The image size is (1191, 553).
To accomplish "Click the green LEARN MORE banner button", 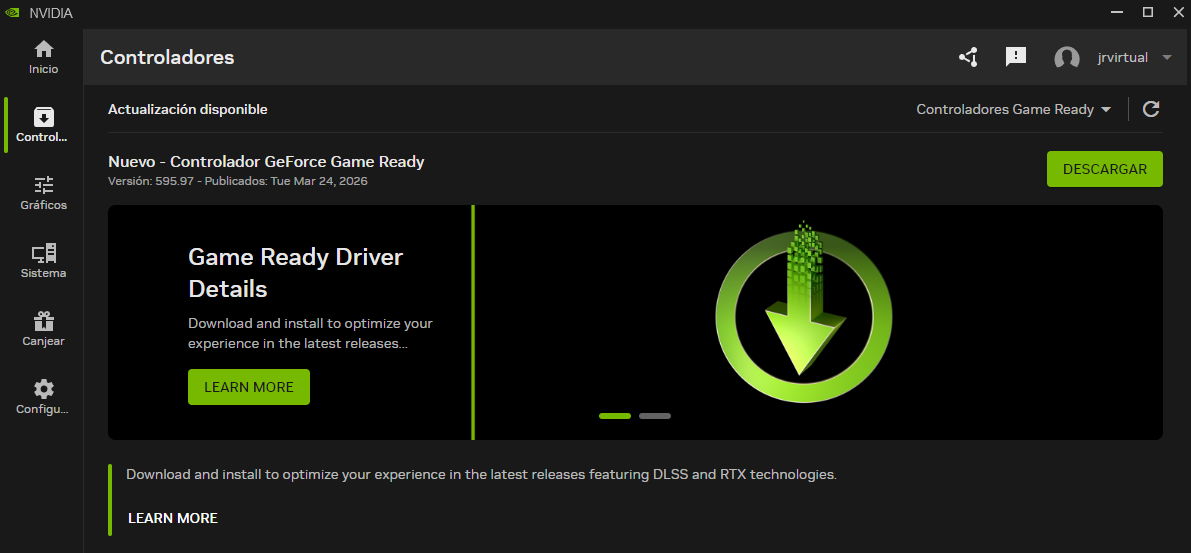I will click(x=249, y=387).
